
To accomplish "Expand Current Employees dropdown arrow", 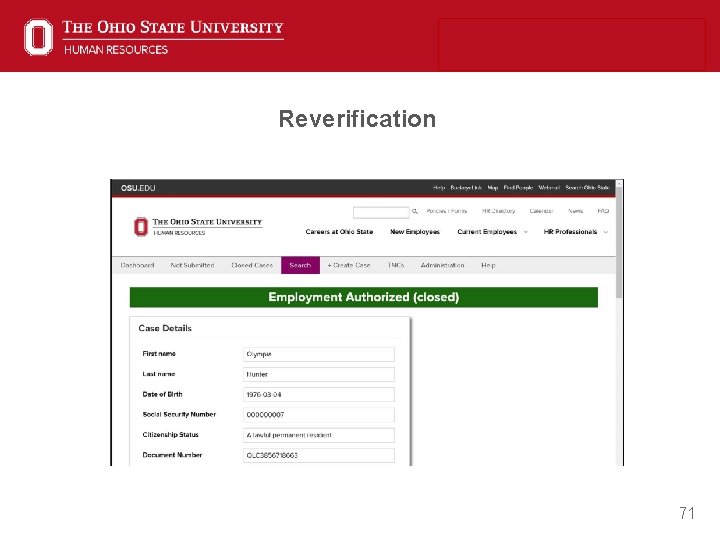I will [x=526, y=232].
